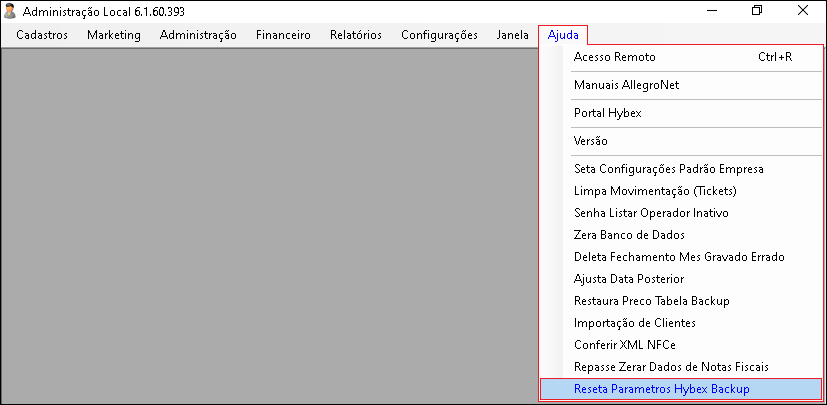Choose Reseta Parametros Hybex Backup
This screenshot has width=827, height=405.
tap(680, 389)
